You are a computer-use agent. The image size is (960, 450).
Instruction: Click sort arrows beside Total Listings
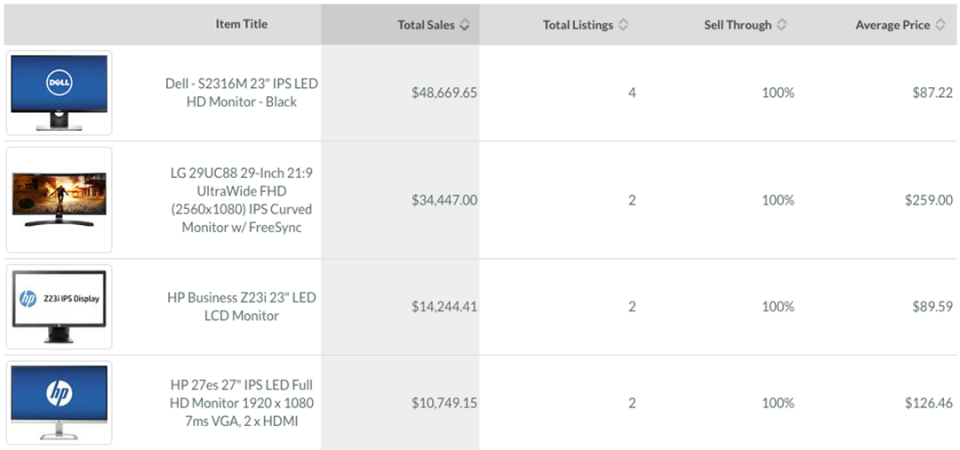click(623, 25)
